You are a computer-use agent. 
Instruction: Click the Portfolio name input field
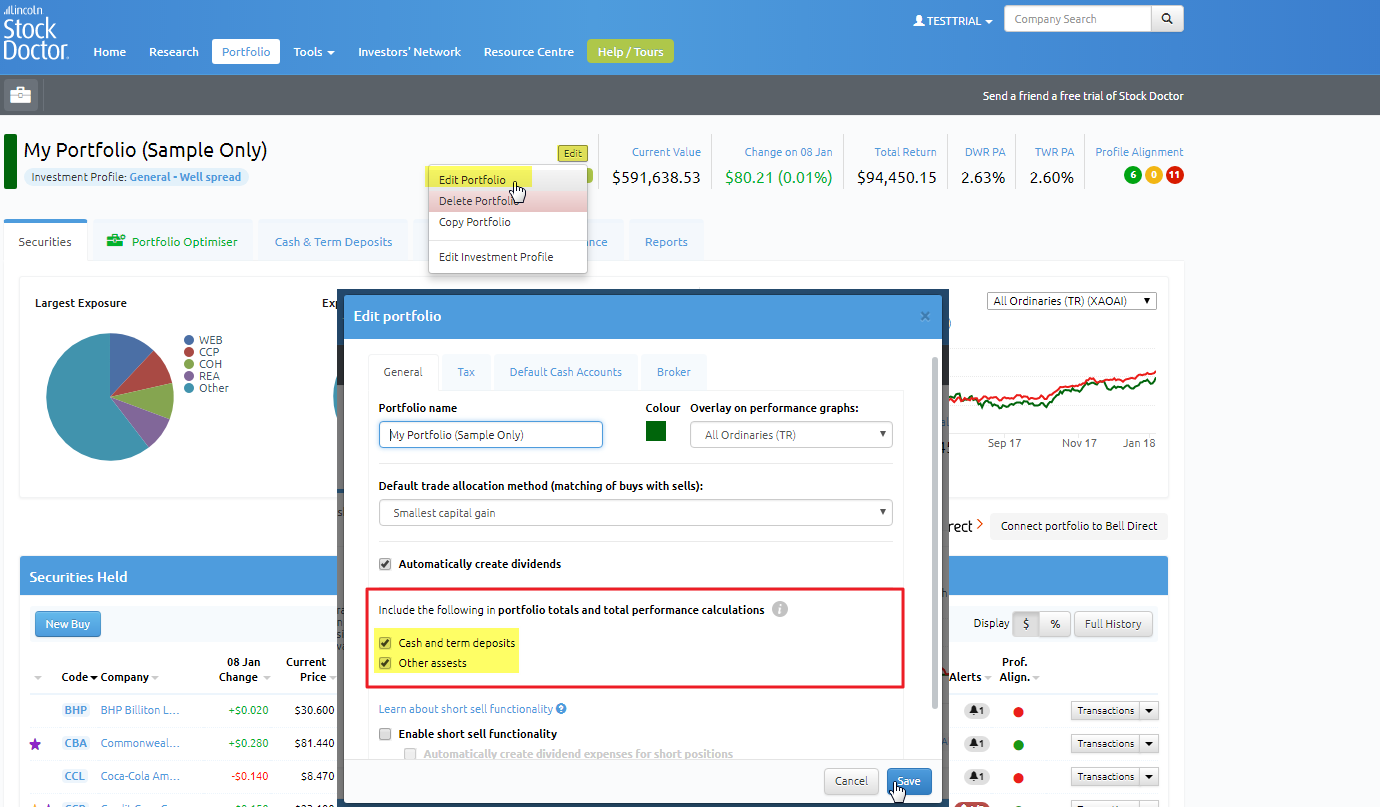click(x=491, y=434)
